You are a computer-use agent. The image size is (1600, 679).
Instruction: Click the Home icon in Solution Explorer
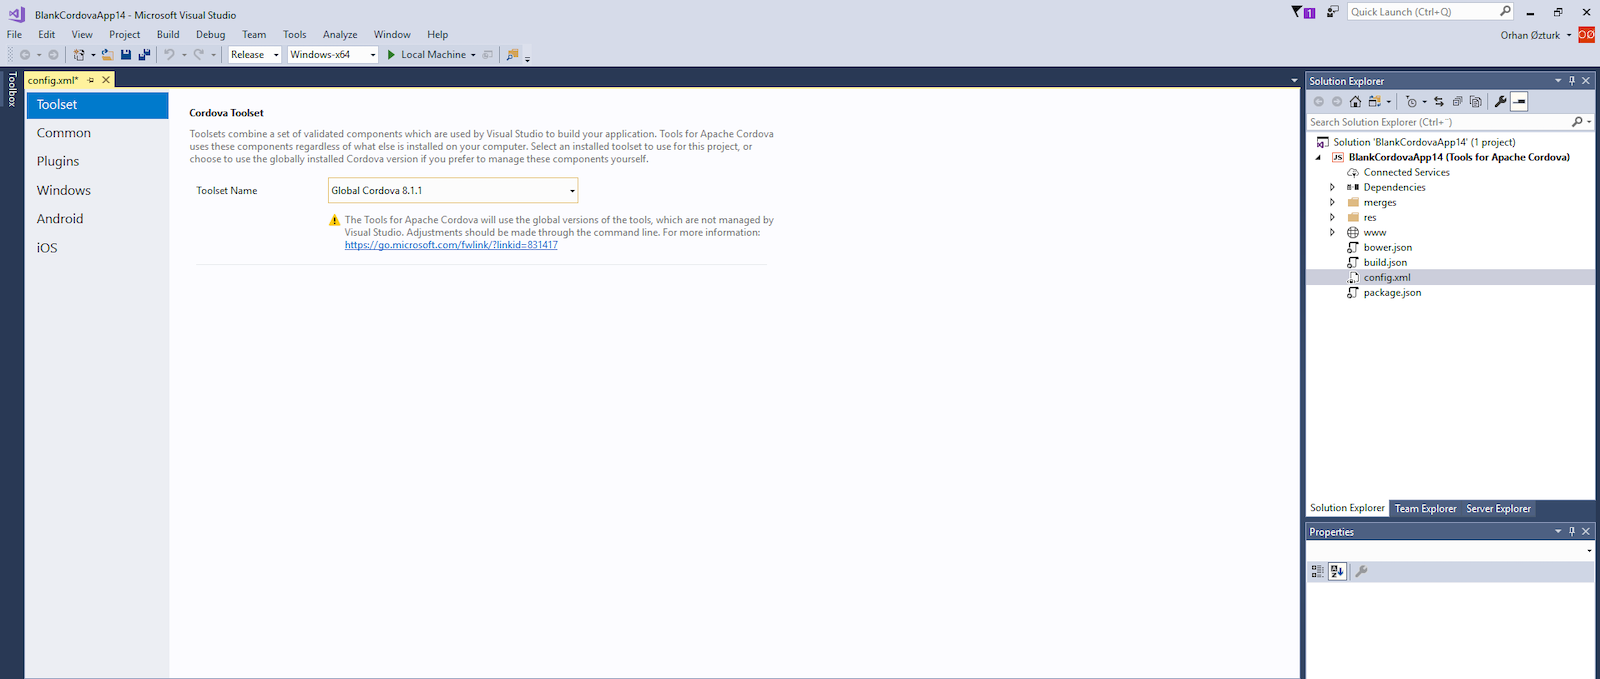click(x=1355, y=102)
